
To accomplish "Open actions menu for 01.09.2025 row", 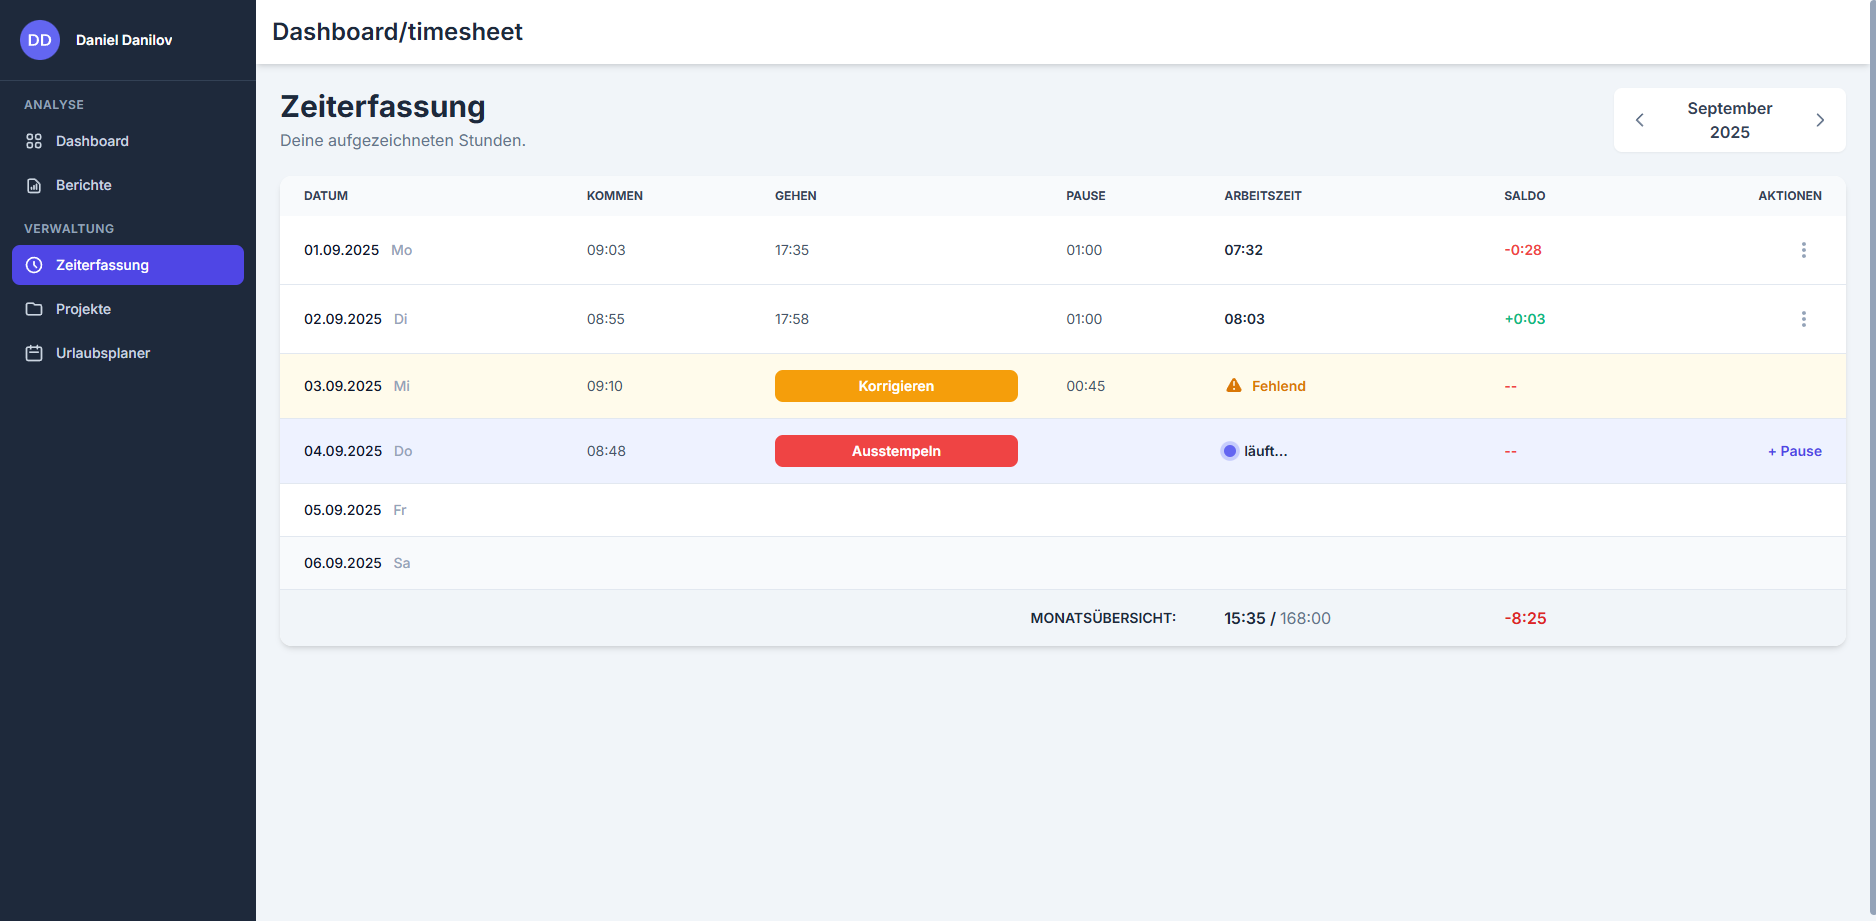I will tap(1803, 250).
